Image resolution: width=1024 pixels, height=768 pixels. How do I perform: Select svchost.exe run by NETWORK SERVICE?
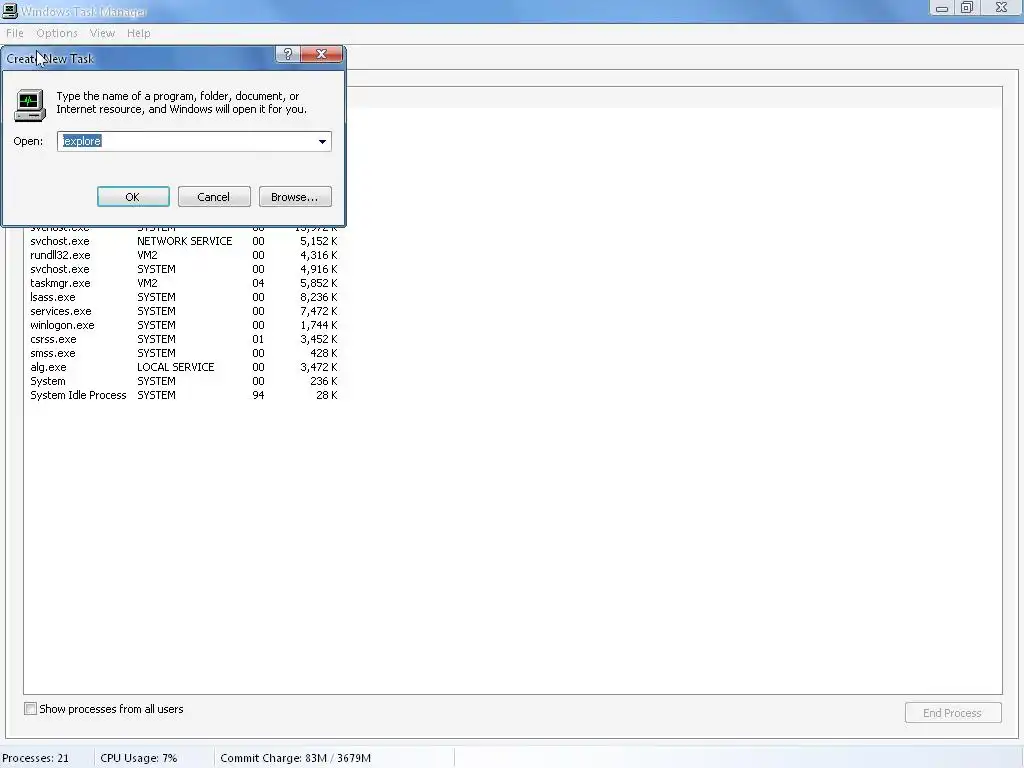pyautogui.click(x=184, y=241)
